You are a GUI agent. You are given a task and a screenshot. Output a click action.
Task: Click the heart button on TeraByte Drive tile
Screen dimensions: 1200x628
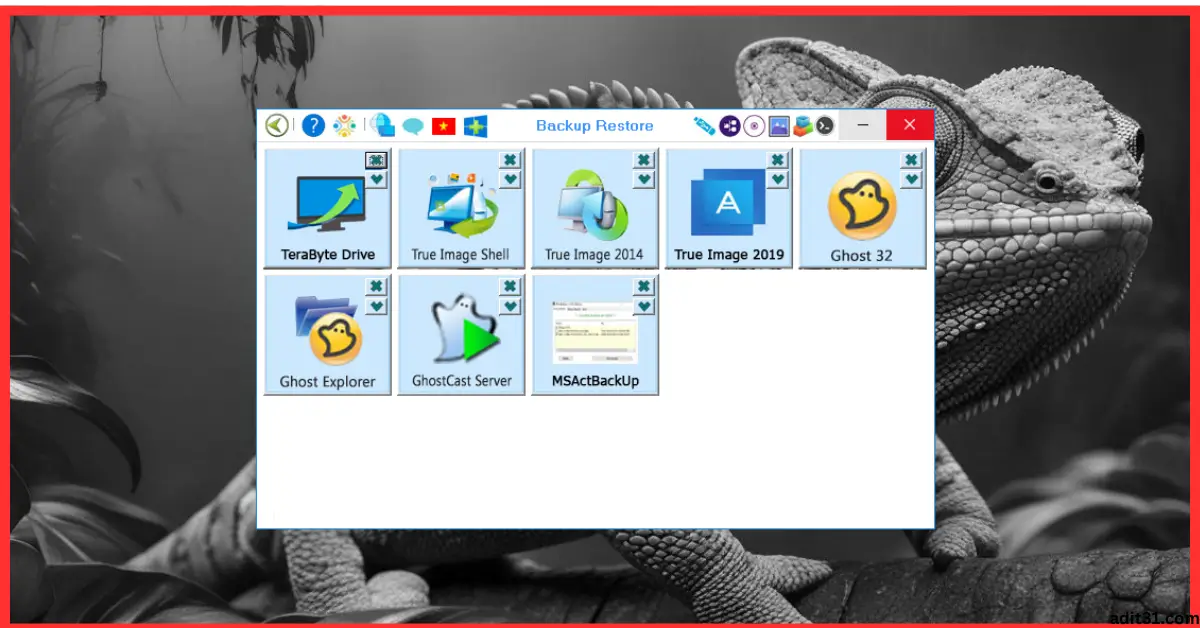point(376,179)
